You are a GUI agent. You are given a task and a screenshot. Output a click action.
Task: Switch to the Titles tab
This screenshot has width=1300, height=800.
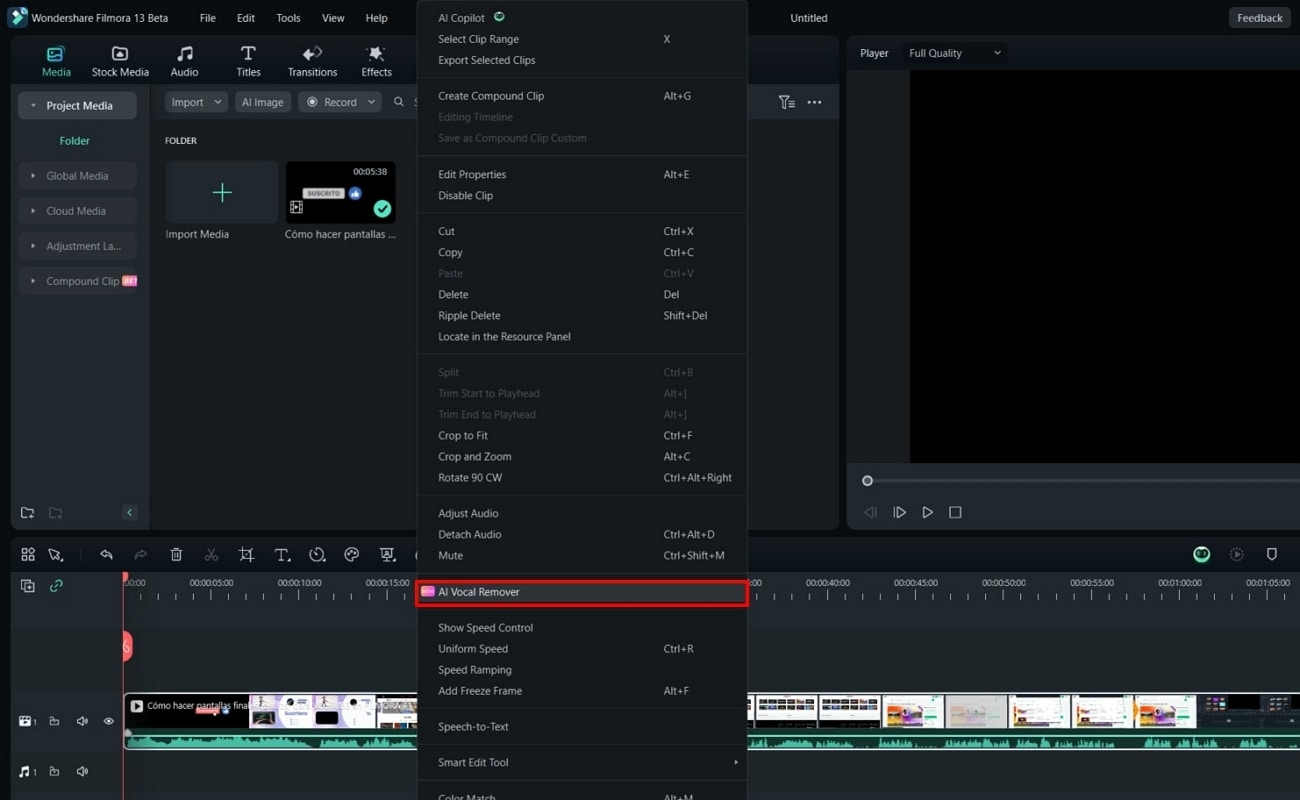coord(248,61)
